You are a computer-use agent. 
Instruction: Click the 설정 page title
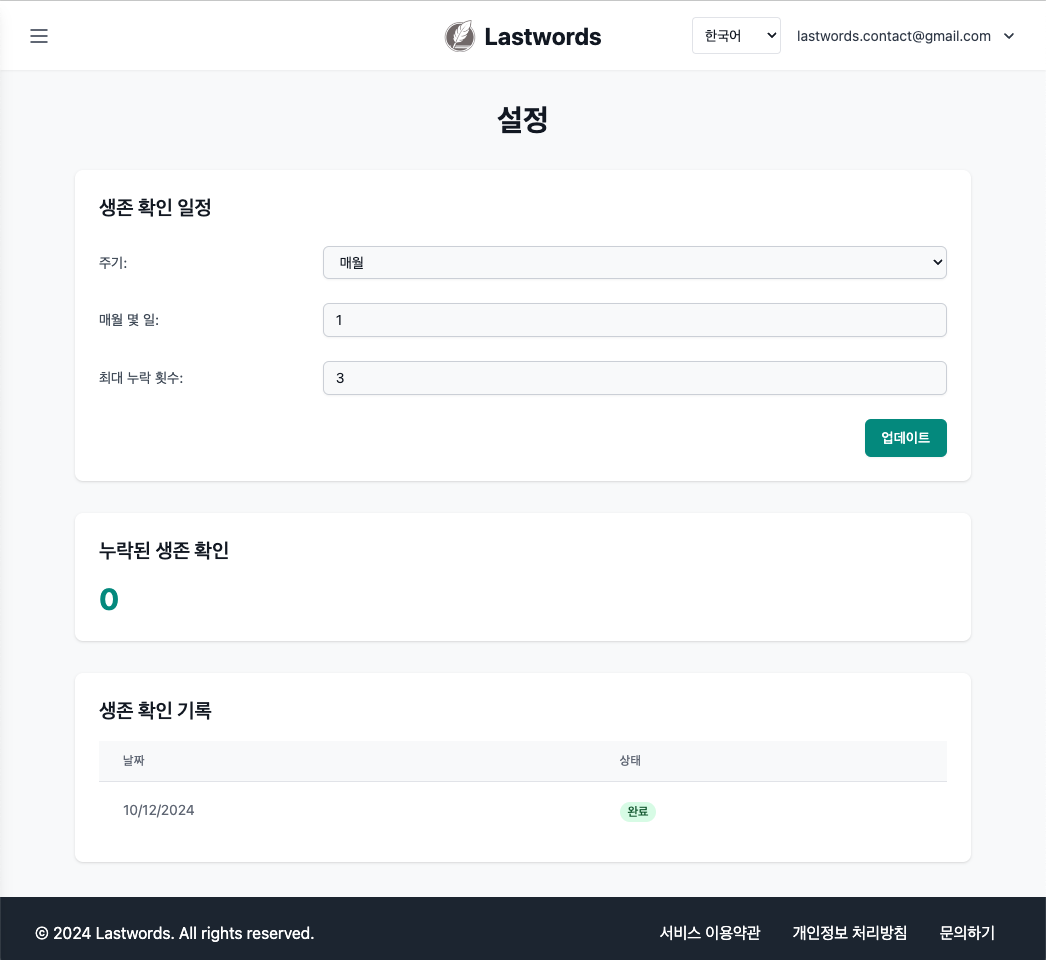[522, 120]
